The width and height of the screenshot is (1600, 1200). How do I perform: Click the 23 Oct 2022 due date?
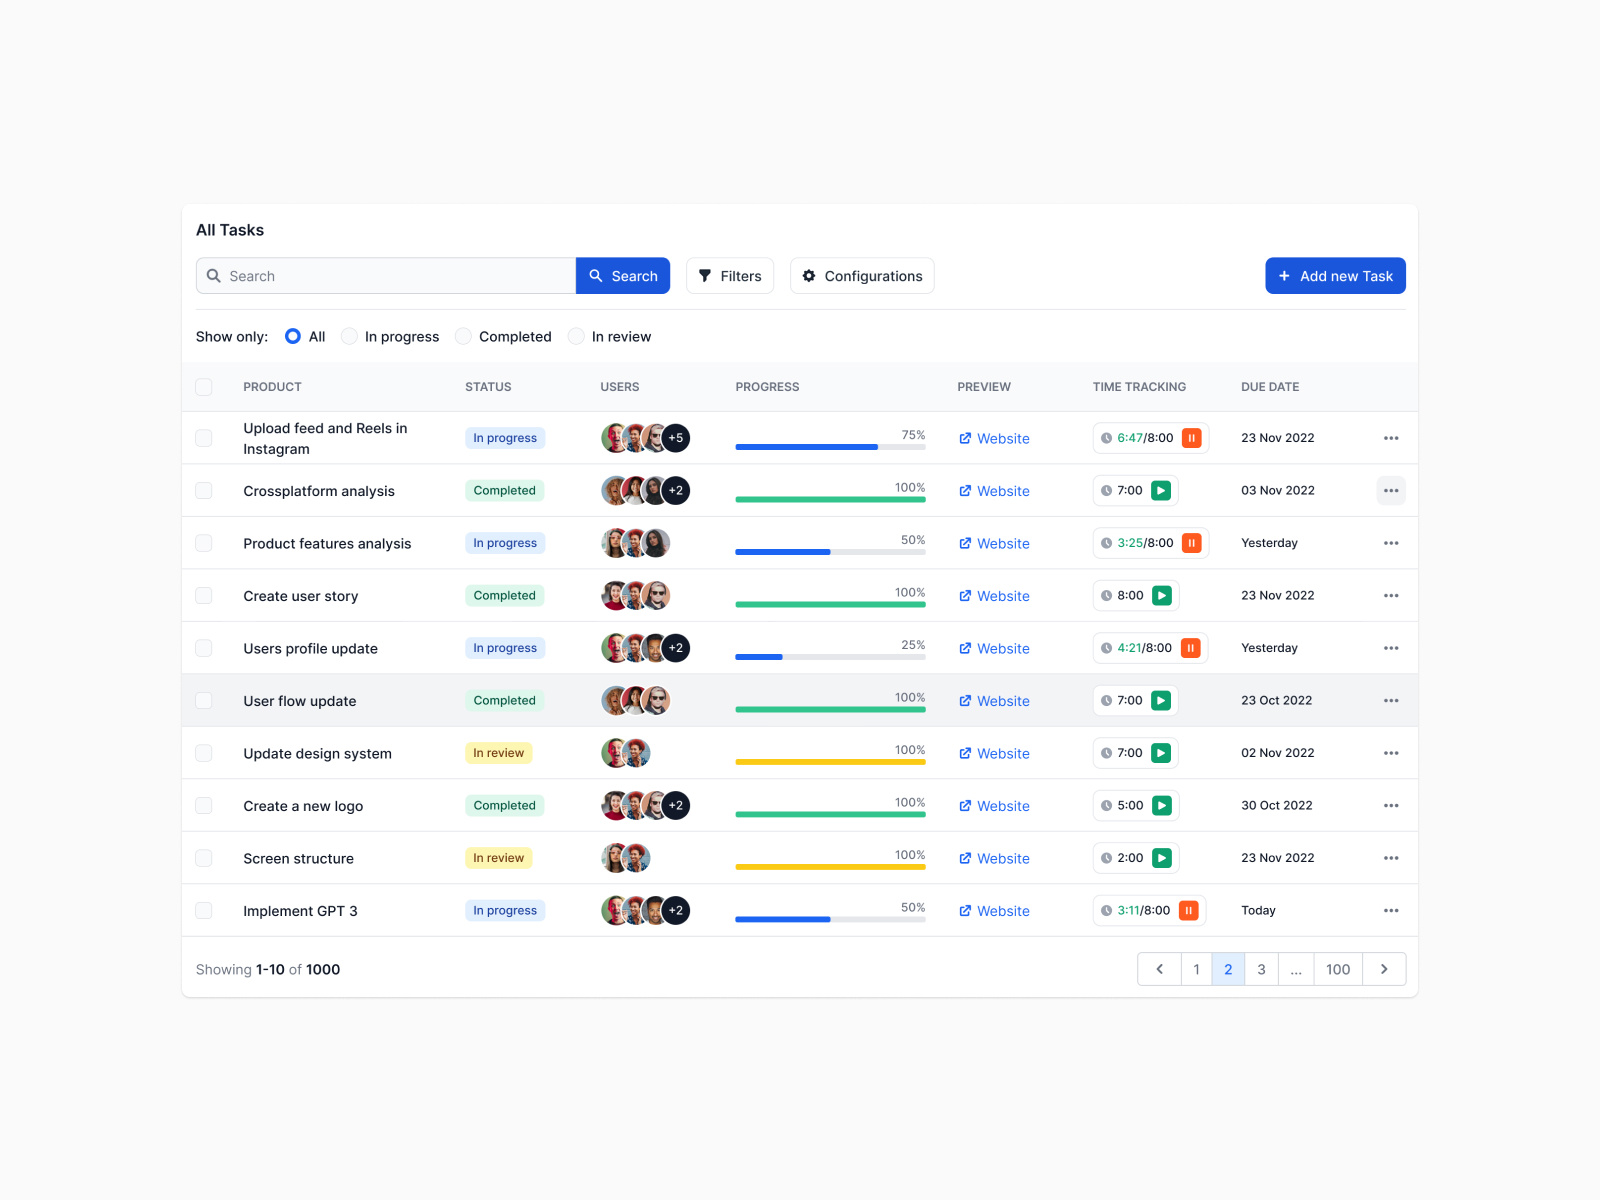1276,701
